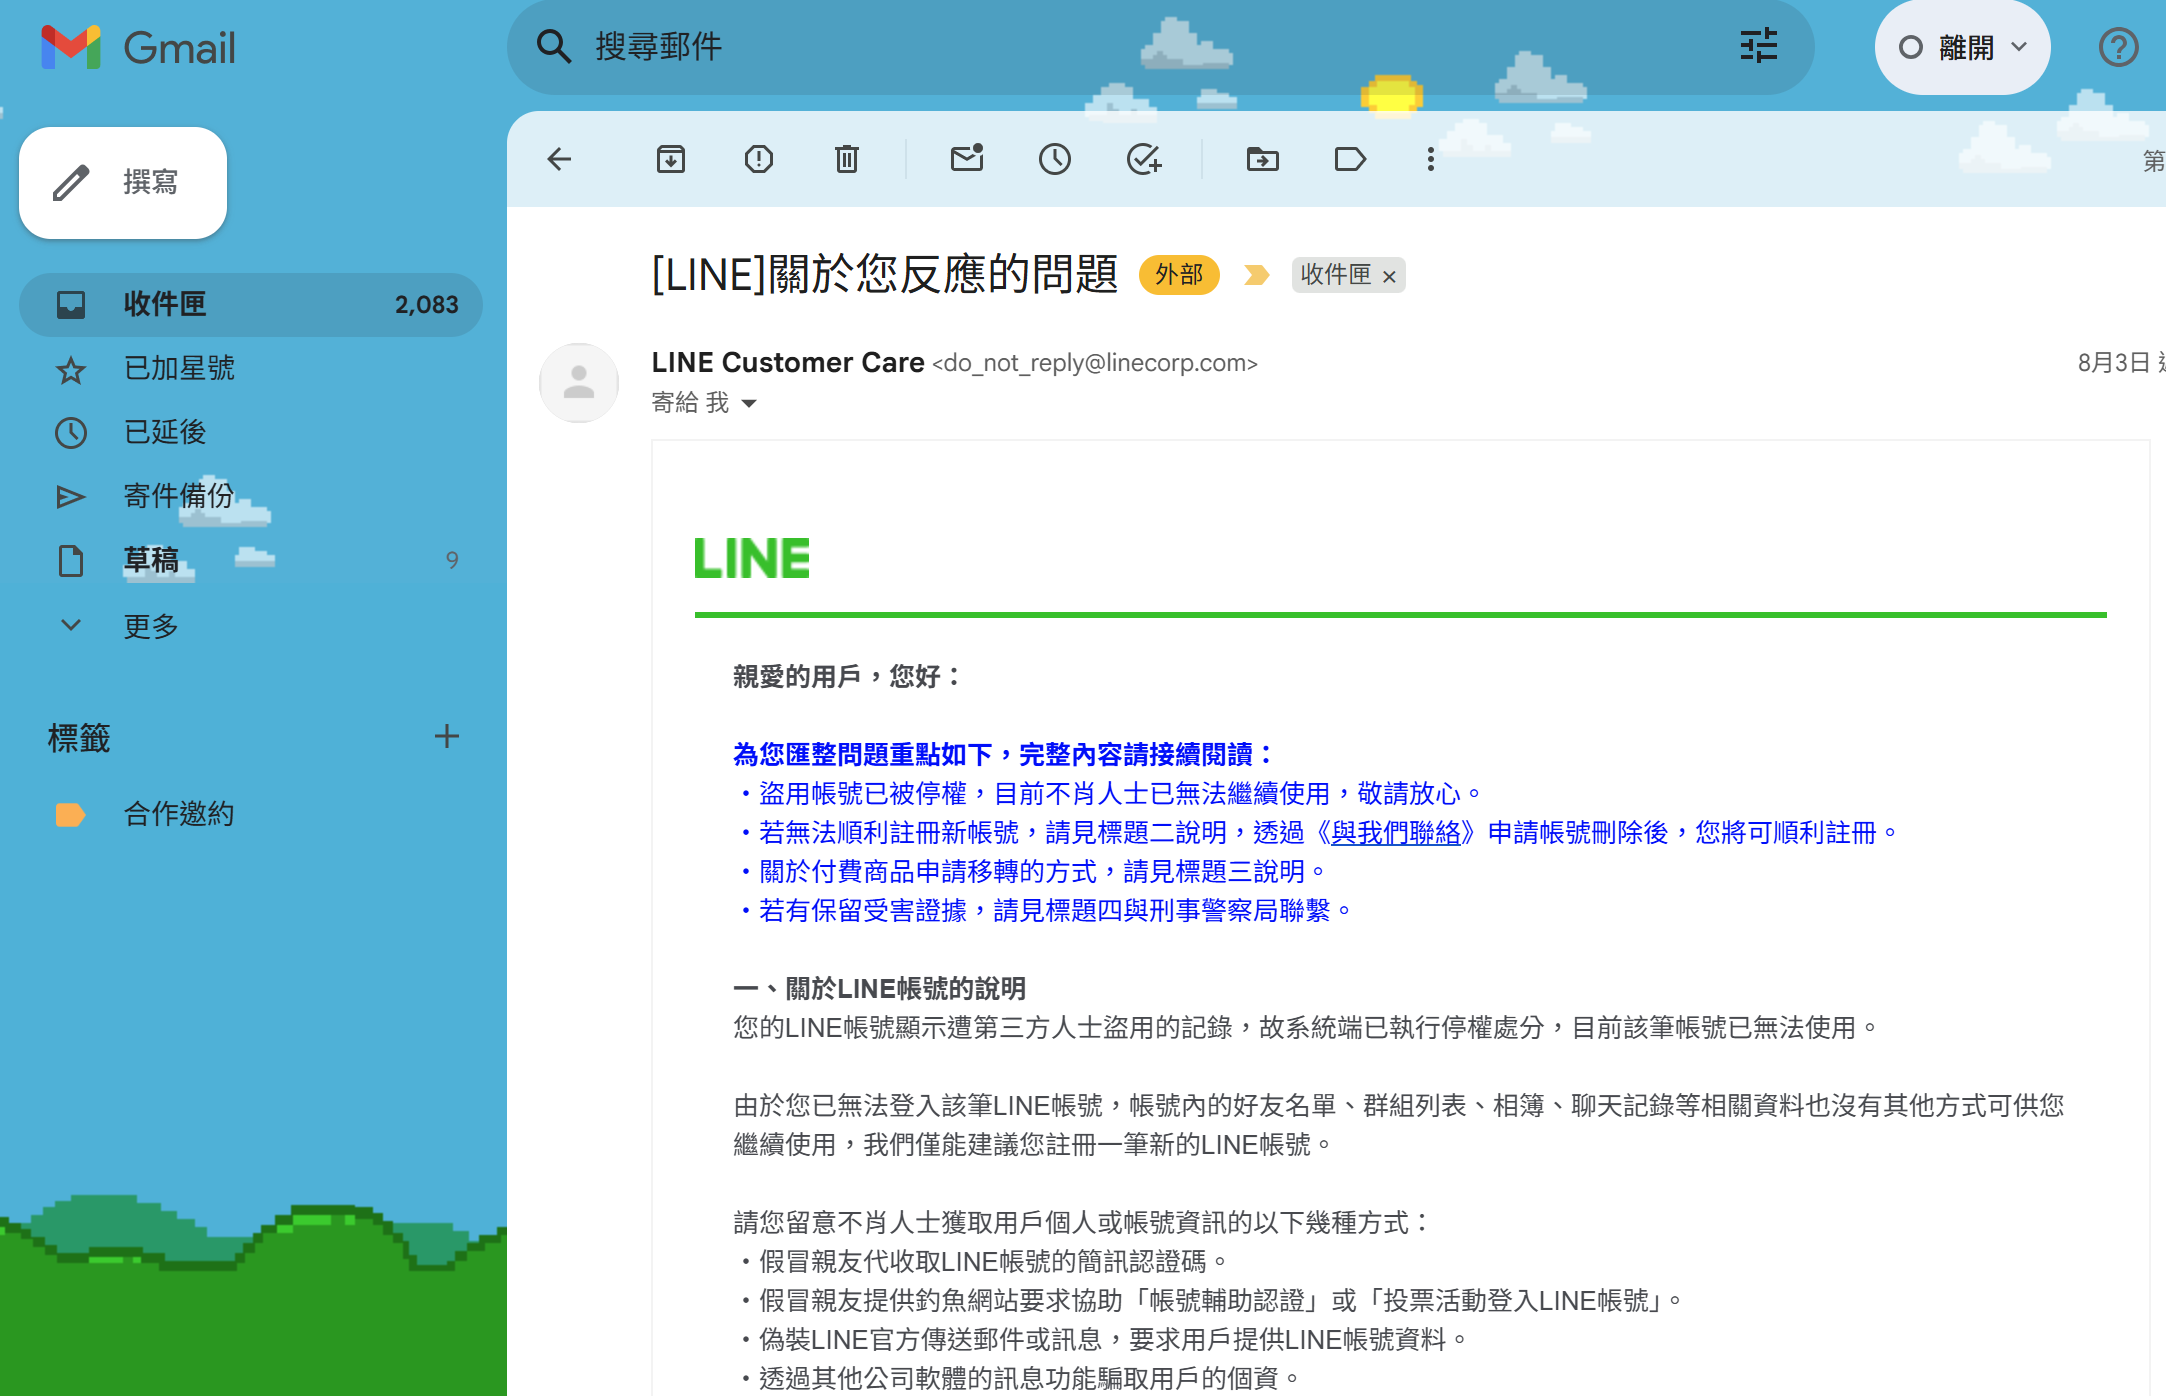Select the orange 合作邀約 label
Image resolution: width=2166 pixels, height=1396 pixels.
(x=178, y=814)
